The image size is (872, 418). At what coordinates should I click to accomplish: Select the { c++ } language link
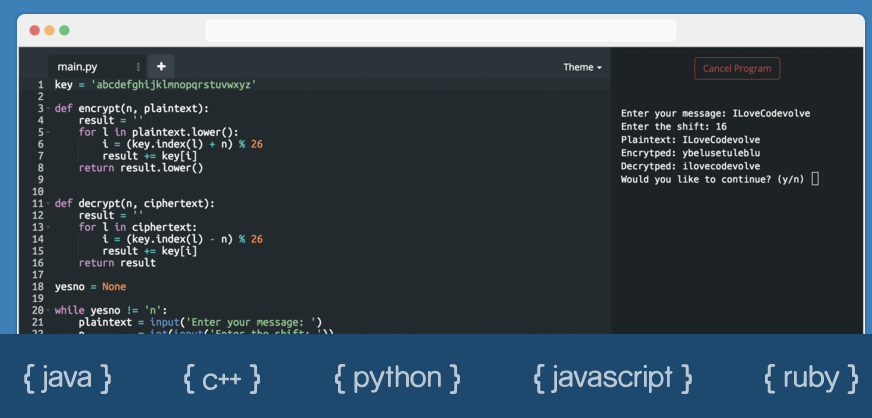click(222, 378)
